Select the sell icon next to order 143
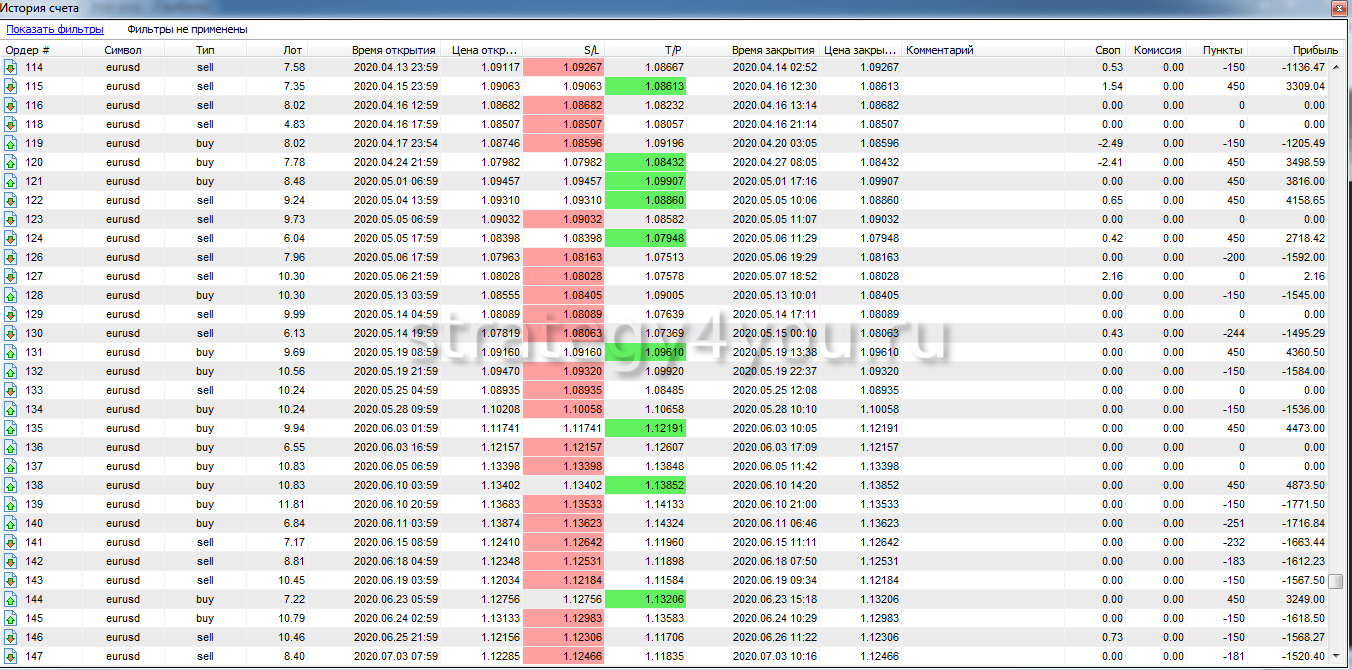The width and height of the screenshot is (1352, 670). (x=11, y=580)
